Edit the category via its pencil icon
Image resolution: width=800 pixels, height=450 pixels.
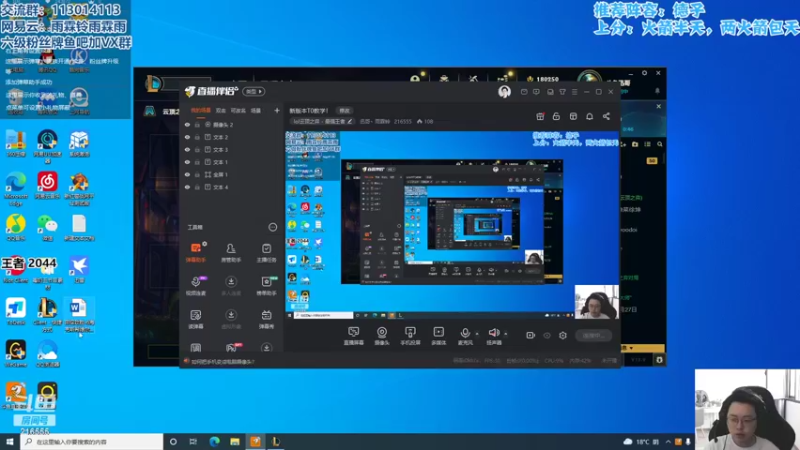[350, 121]
